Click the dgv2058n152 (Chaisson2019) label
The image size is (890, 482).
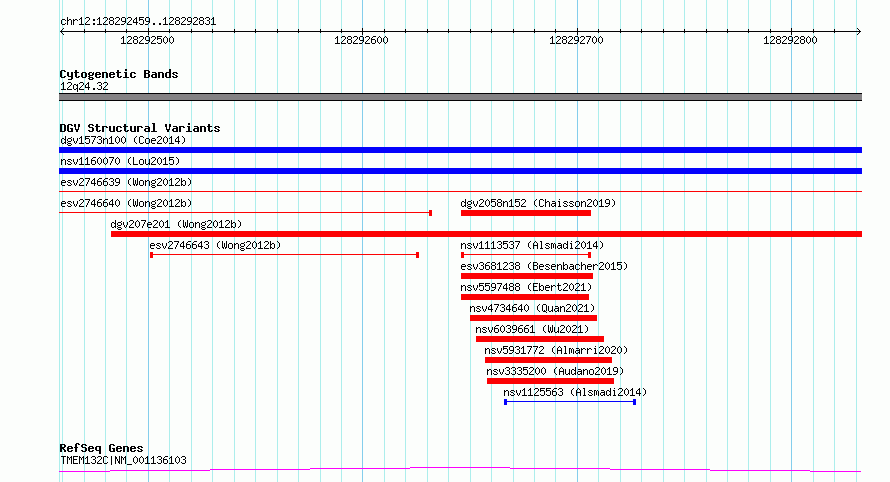538,203
